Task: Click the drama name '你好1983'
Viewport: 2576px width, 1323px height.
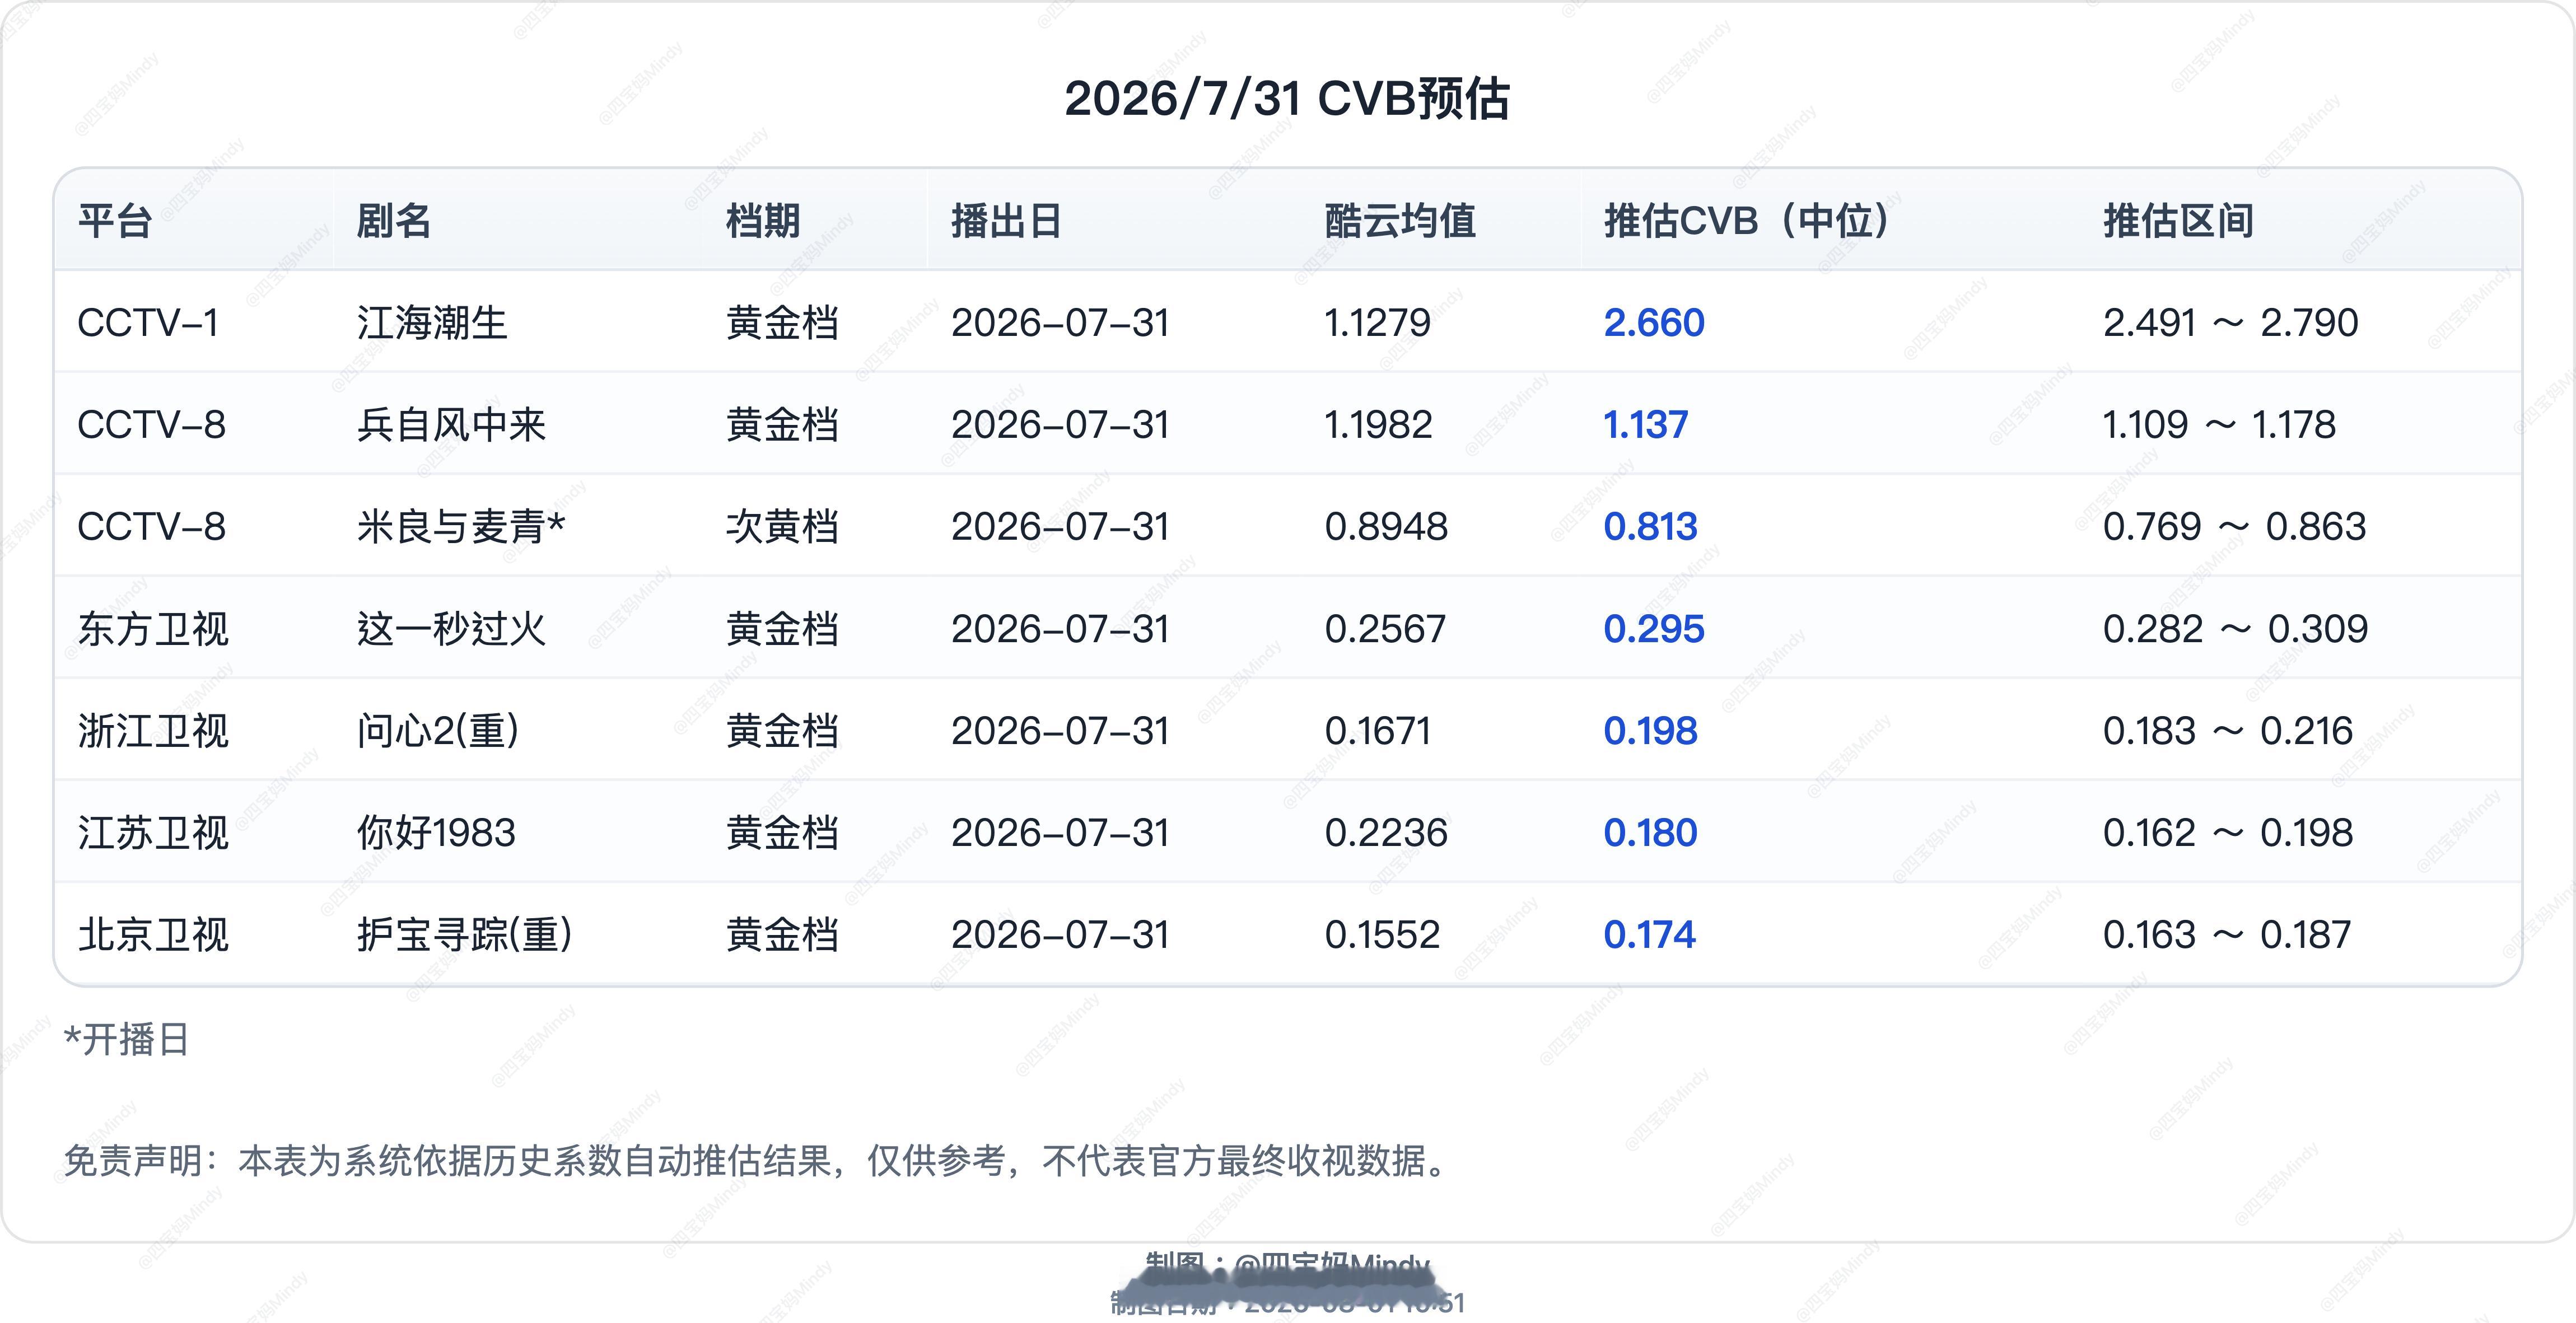Action: click(436, 833)
